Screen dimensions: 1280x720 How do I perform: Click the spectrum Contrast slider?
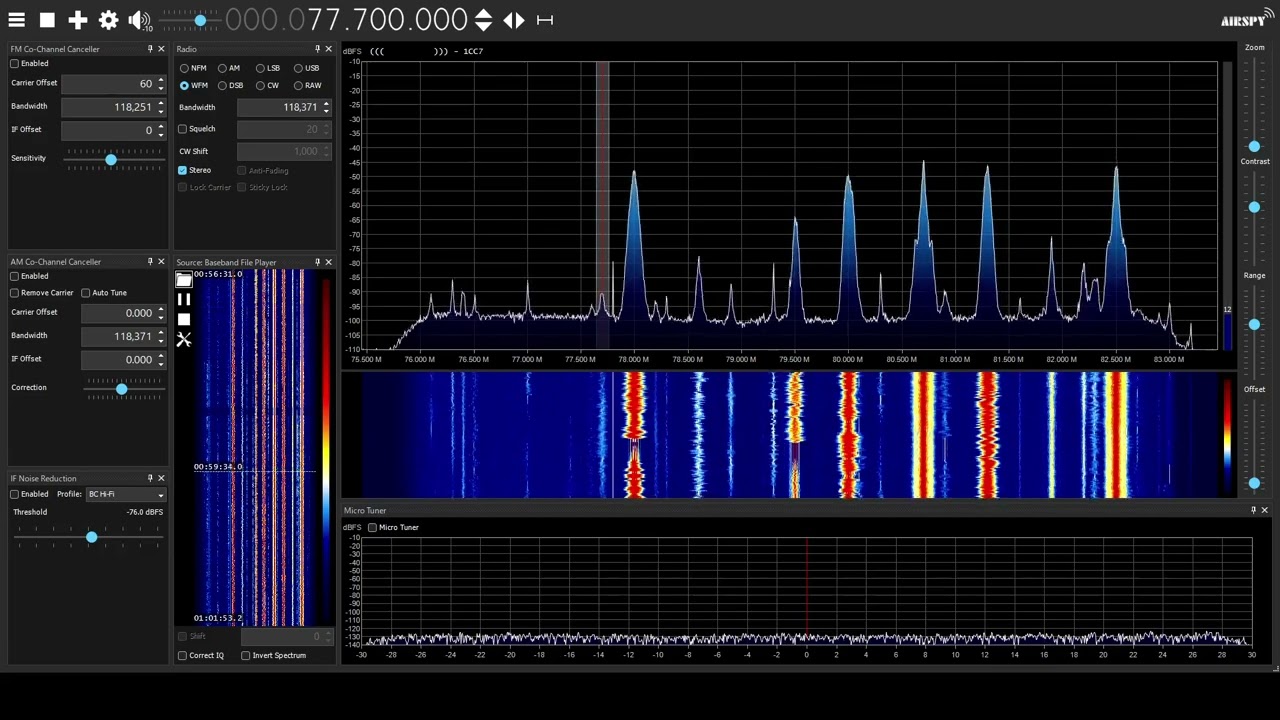pos(1254,217)
